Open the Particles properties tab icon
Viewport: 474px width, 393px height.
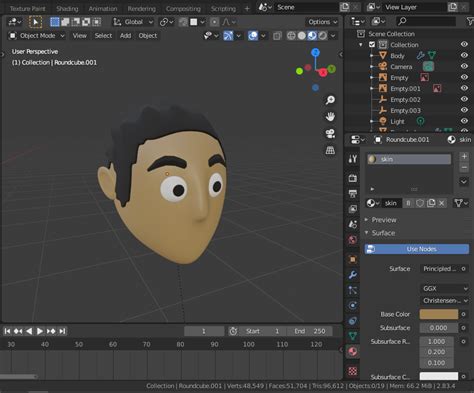click(353, 290)
